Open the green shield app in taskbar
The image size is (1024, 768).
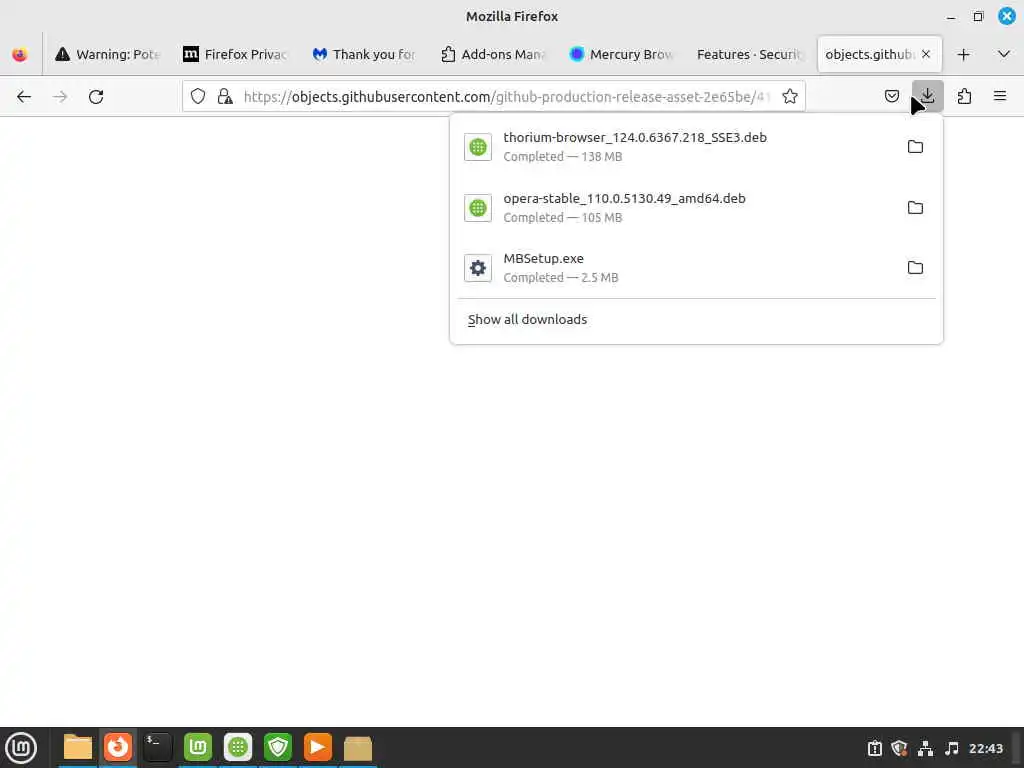point(278,747)
